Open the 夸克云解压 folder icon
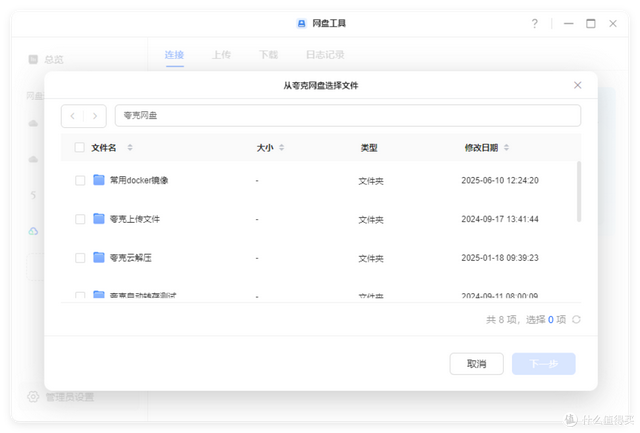640x433 pixels. pos(99,258)
